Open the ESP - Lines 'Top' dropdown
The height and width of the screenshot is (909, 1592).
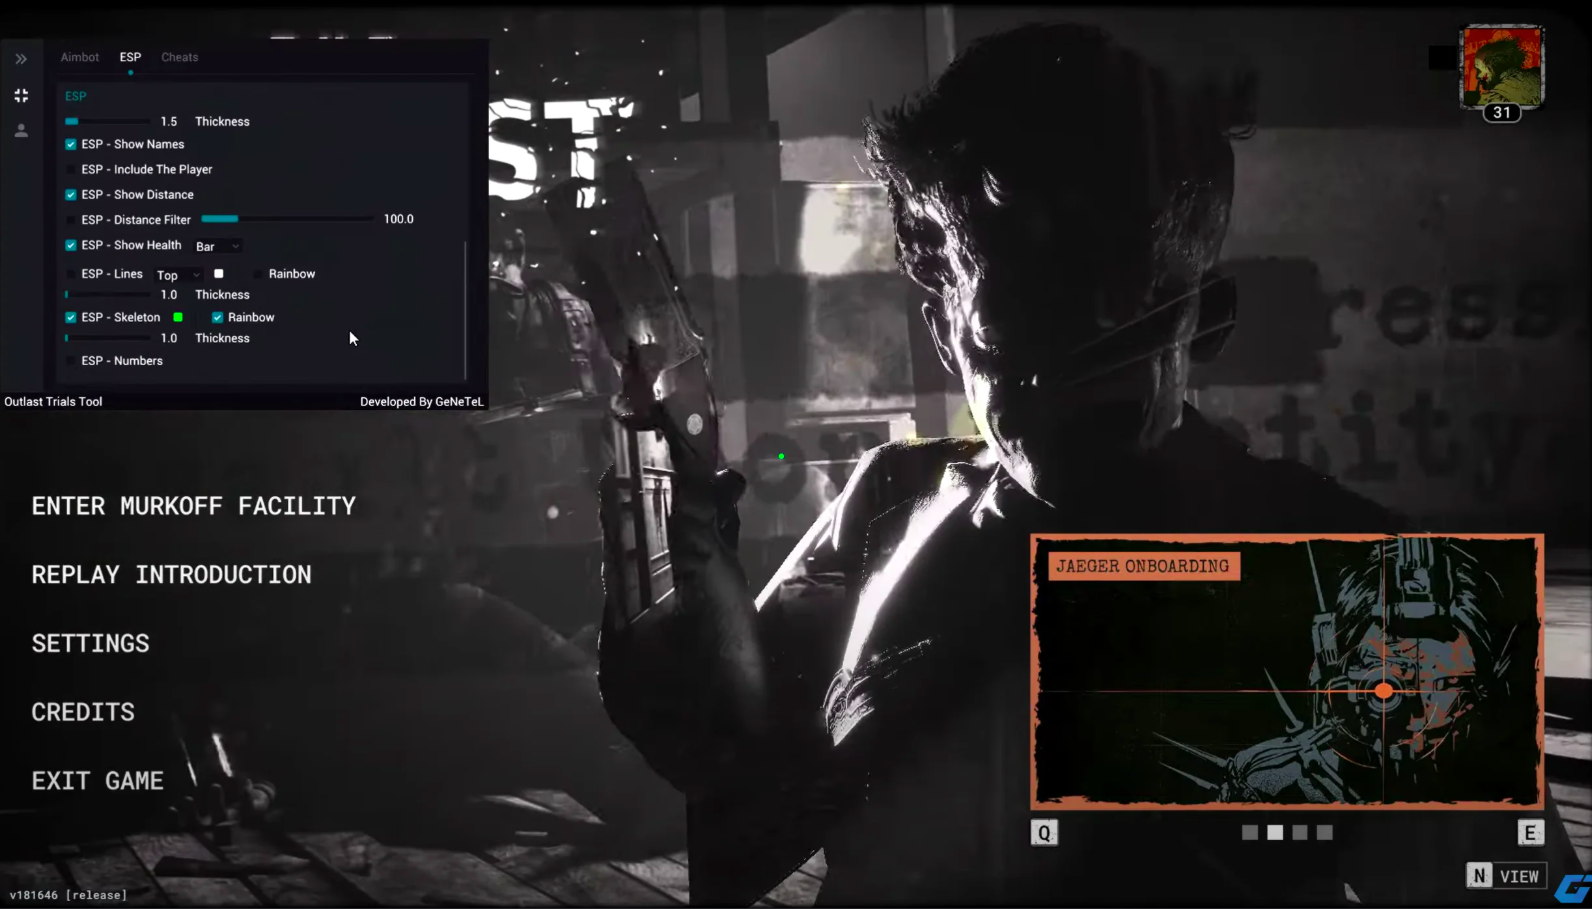178,275
